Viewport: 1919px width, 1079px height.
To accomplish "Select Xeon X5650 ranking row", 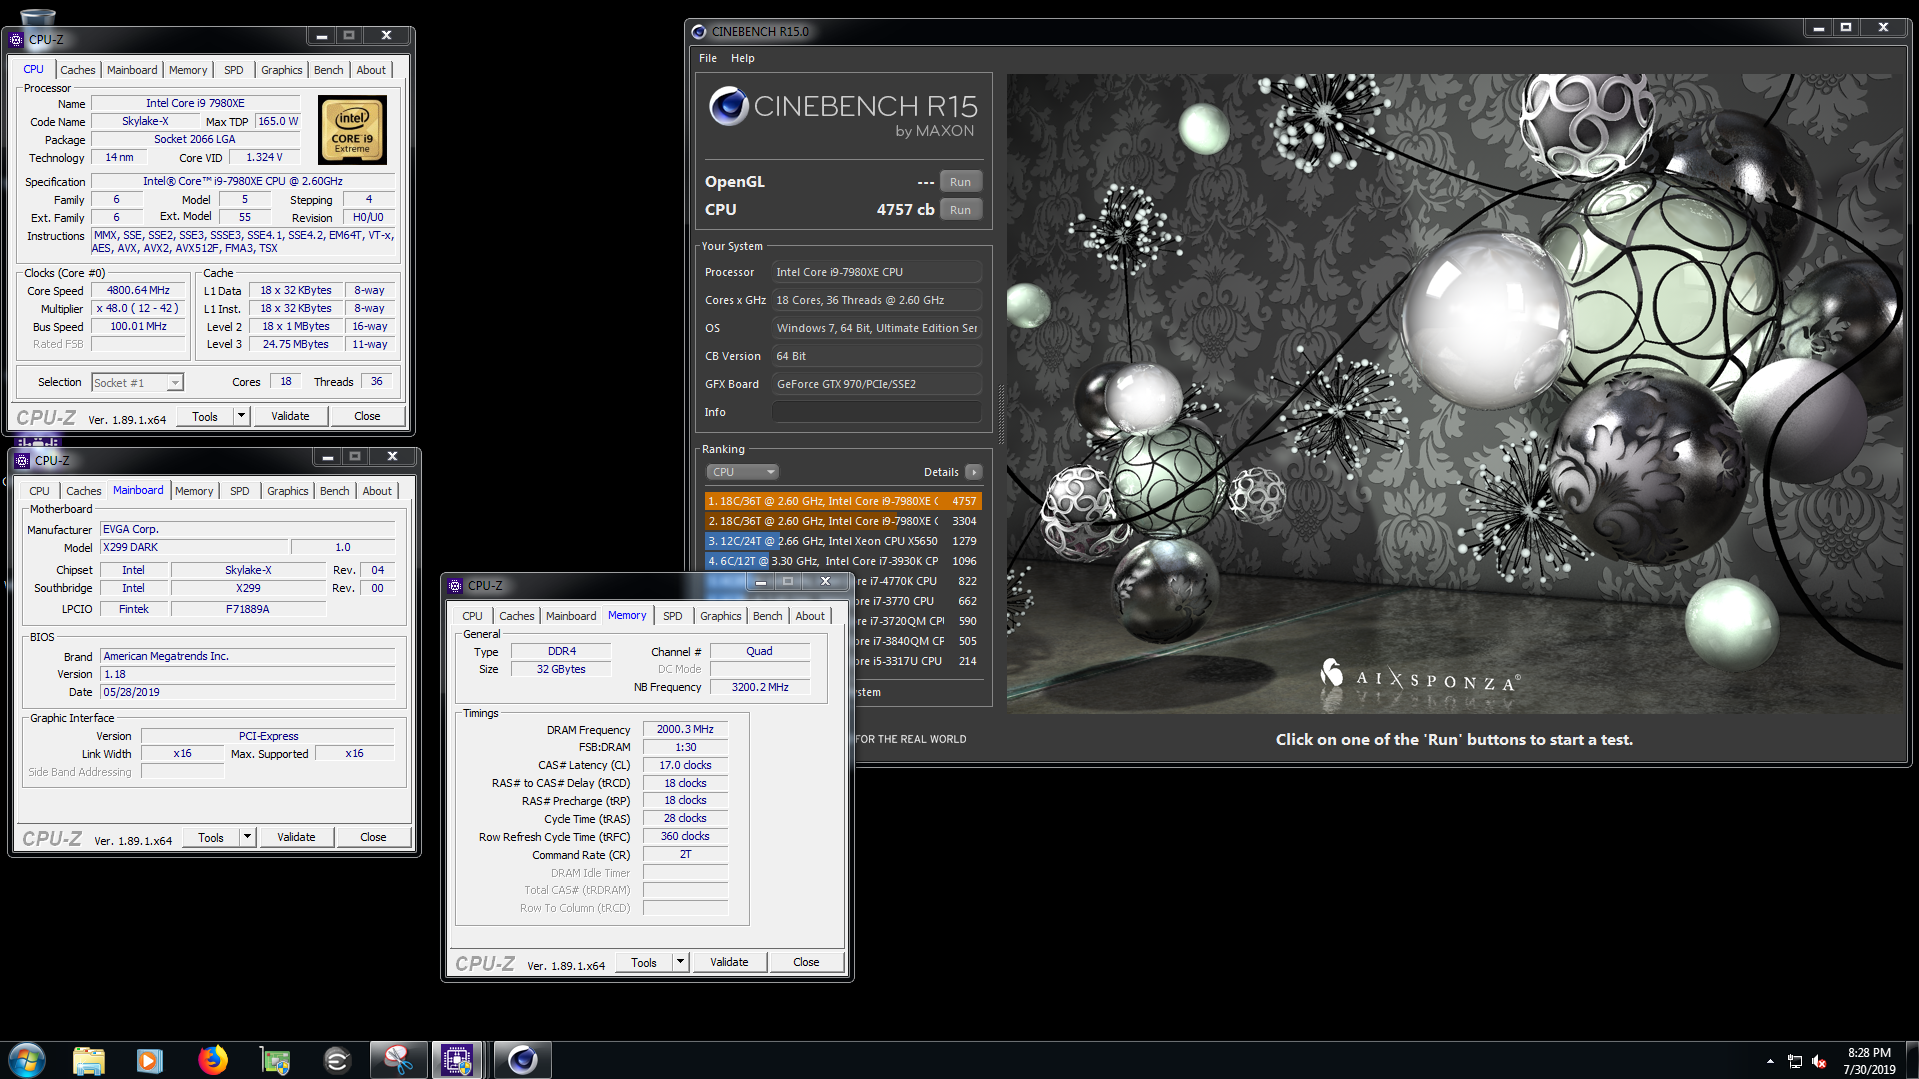I will tap(843, 541).
